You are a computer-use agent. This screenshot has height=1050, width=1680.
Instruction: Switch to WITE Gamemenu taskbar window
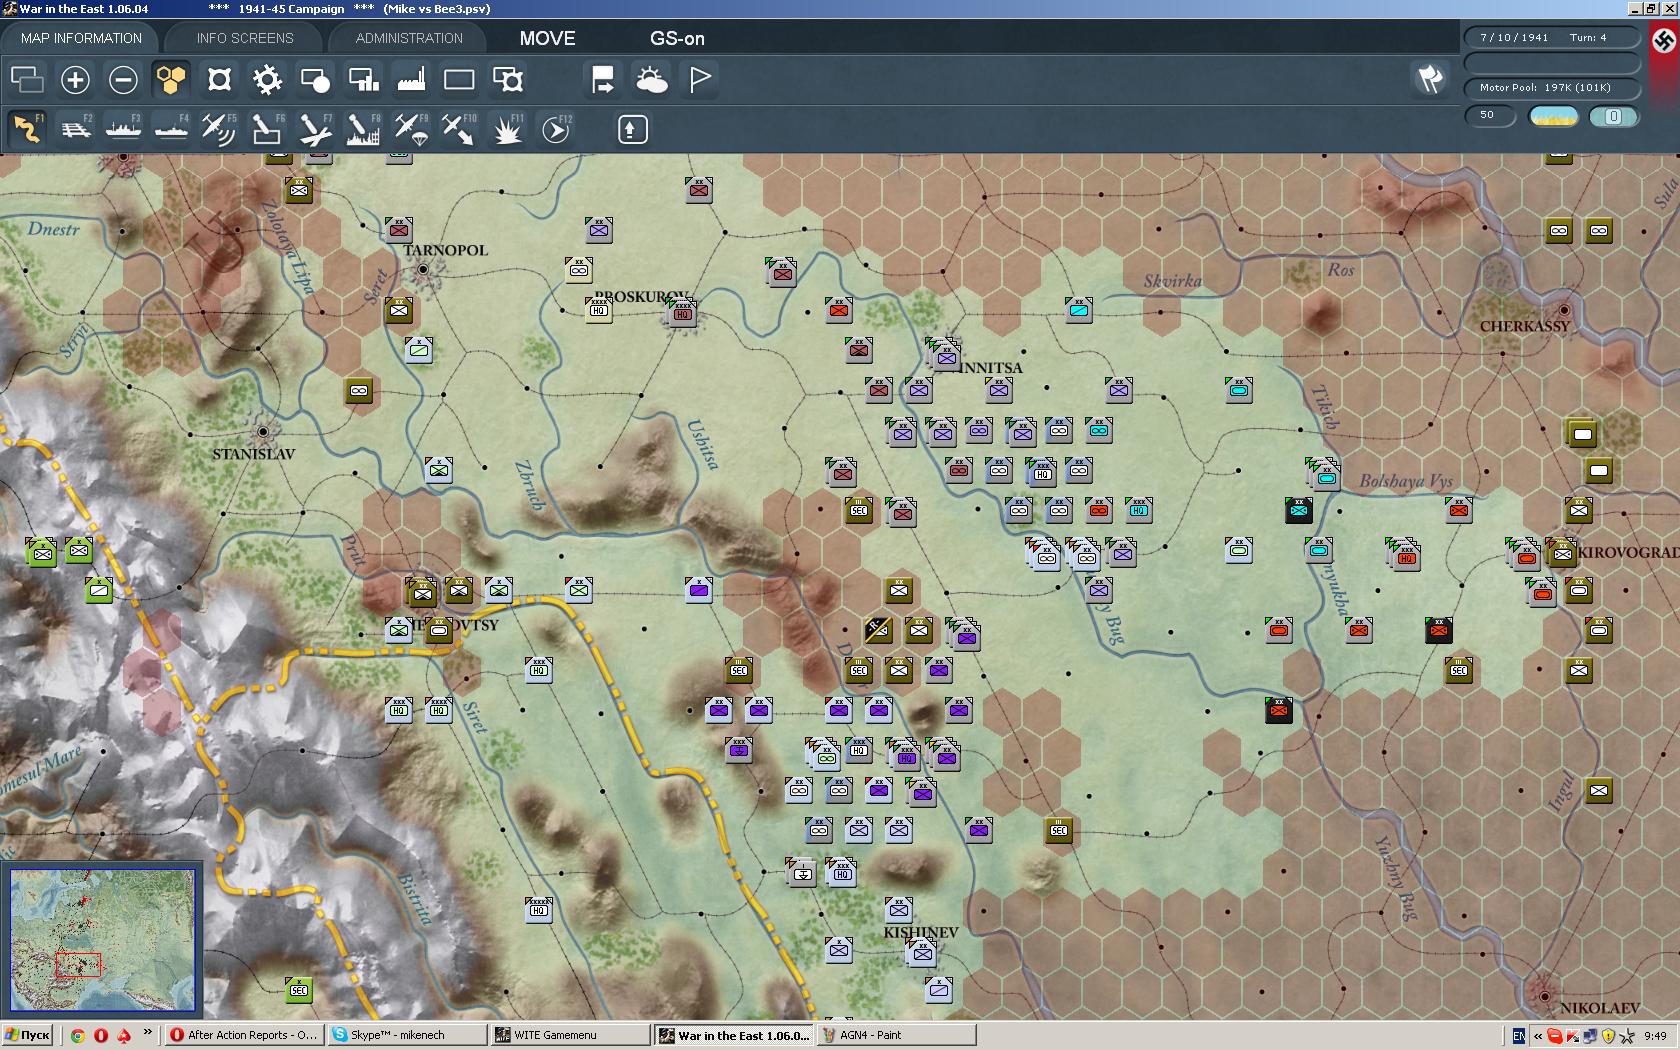(x=571, y=1035)
